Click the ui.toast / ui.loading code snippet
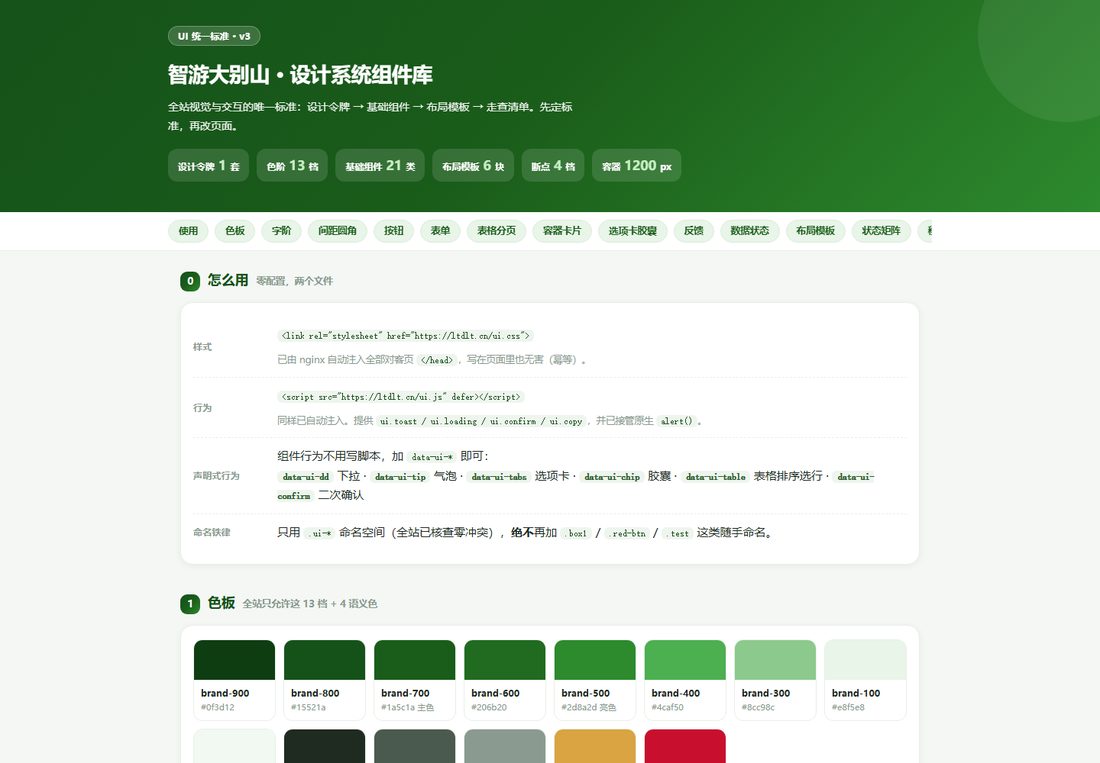This screenshot has height=763, width=1100. point(481,421)
